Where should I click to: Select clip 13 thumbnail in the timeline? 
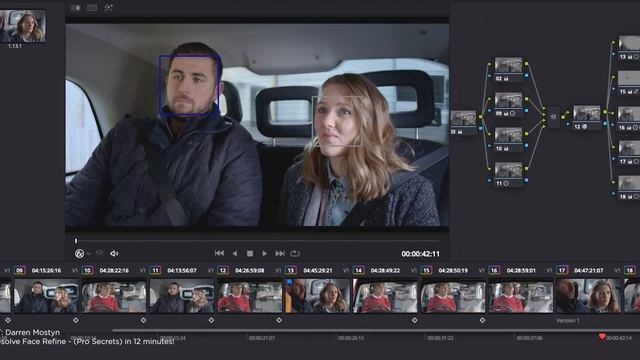[317, 296]
